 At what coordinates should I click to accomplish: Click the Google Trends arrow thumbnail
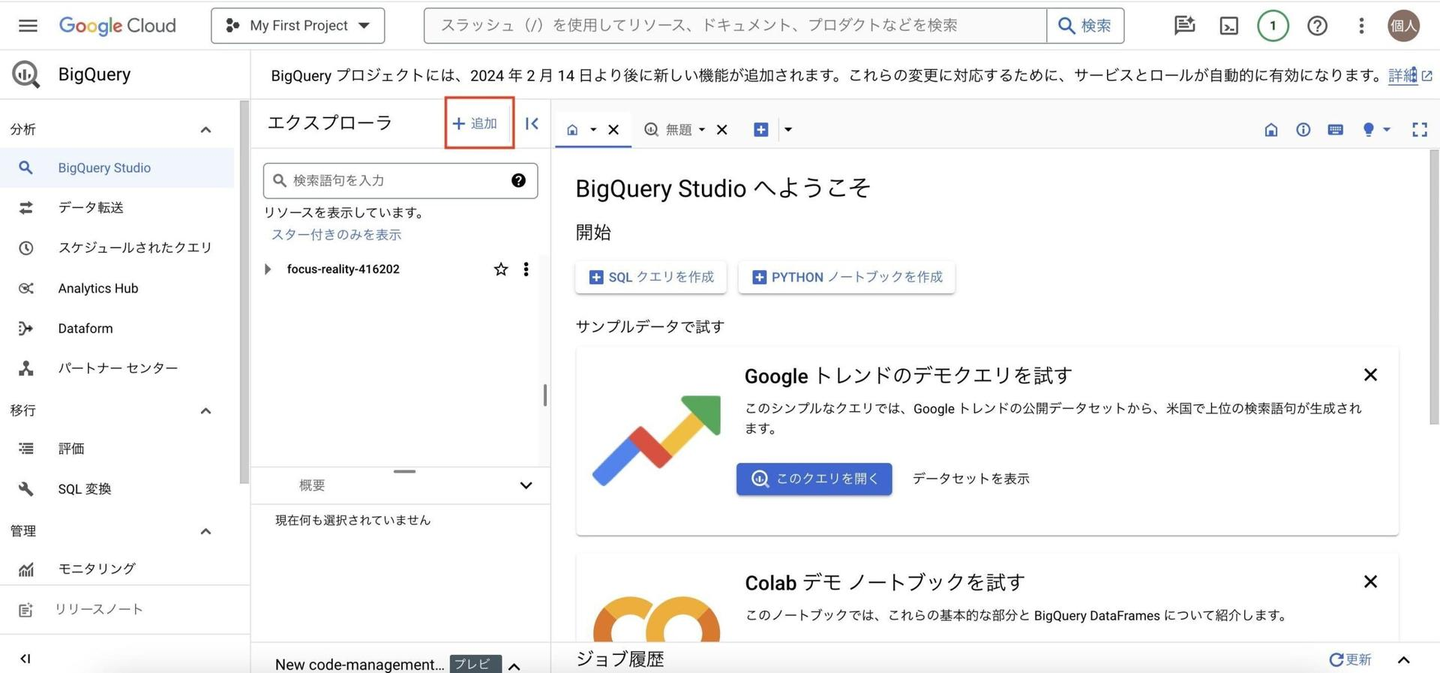coord(657,441)
